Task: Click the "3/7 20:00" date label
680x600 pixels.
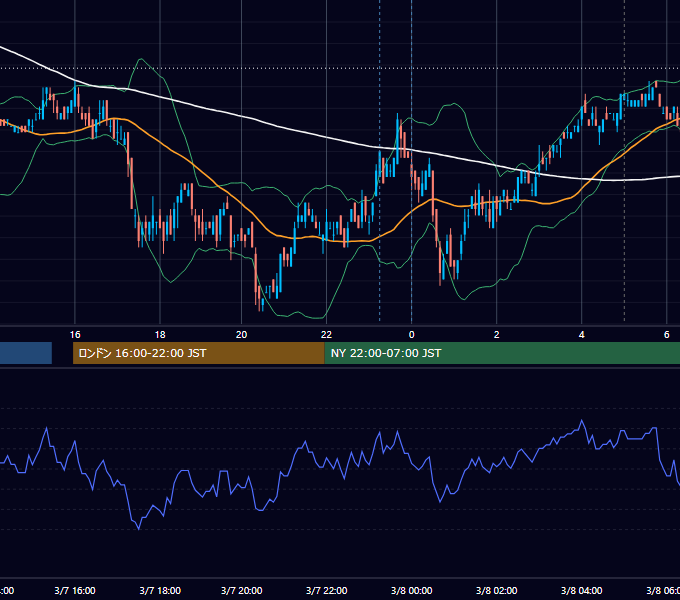Action: [x=242, y=590]
